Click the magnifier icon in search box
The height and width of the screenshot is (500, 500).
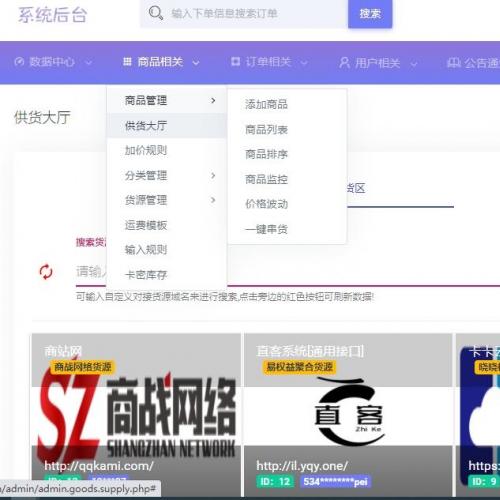pos(156,13)
